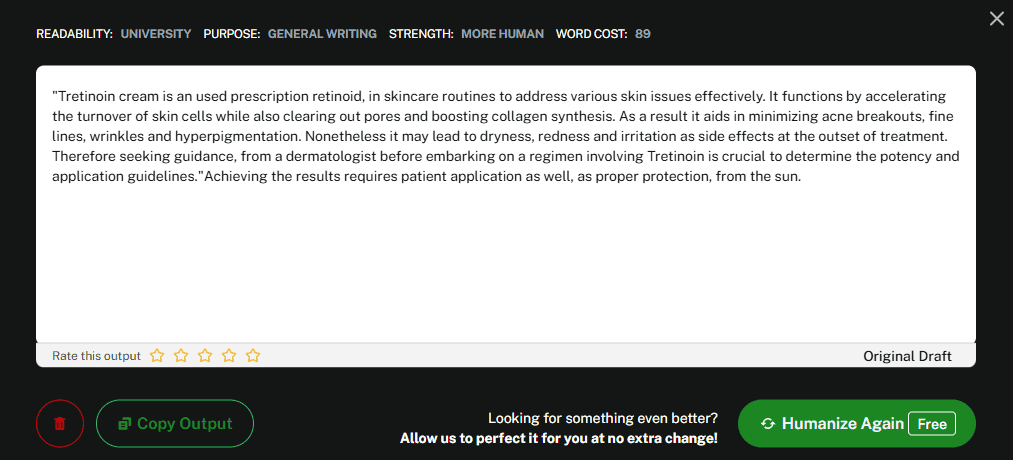1013x460 pixels.
Task: Choose the fifth star for top rating
Action: [253, 355]
